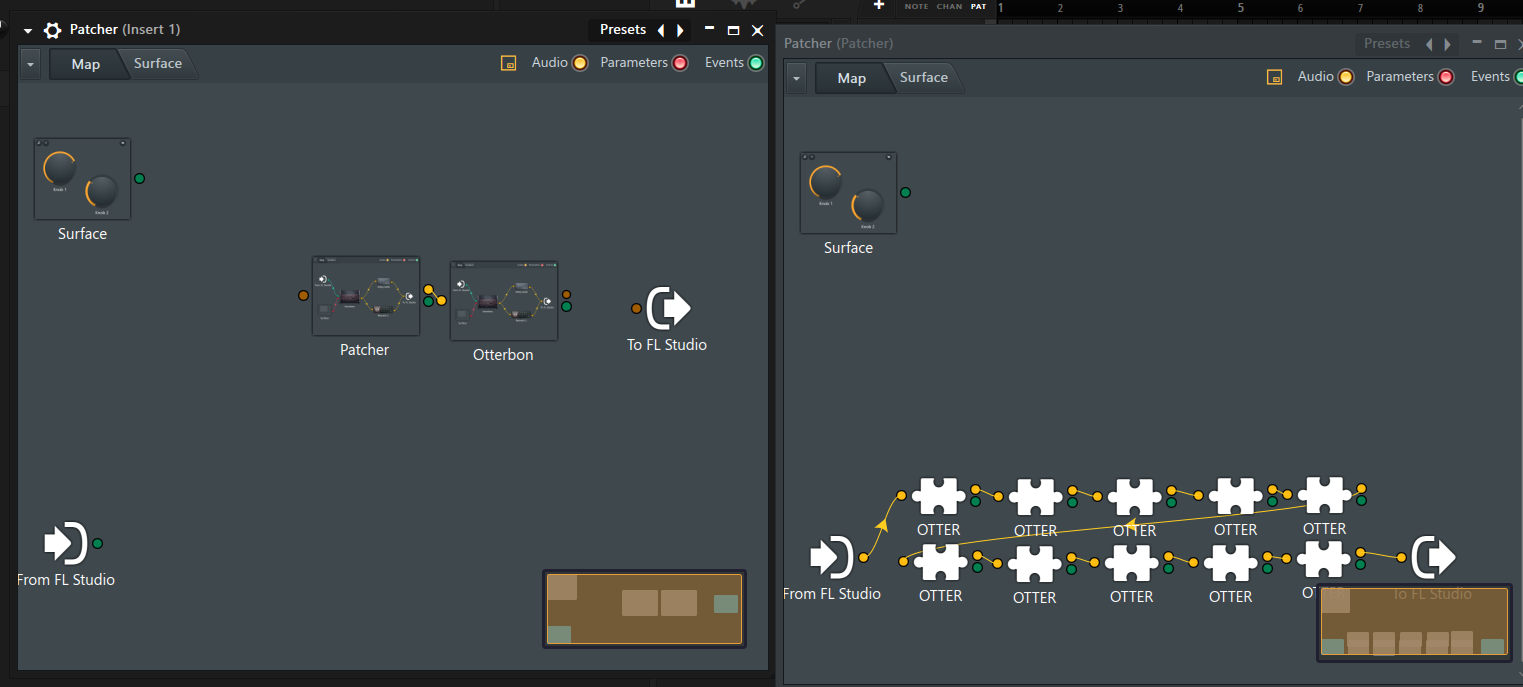Image resolution: width=1523 pixels, height=687 pixels.
Task: Select the Surface node in Patcher (Patcher)
Action: pos(848,193)
